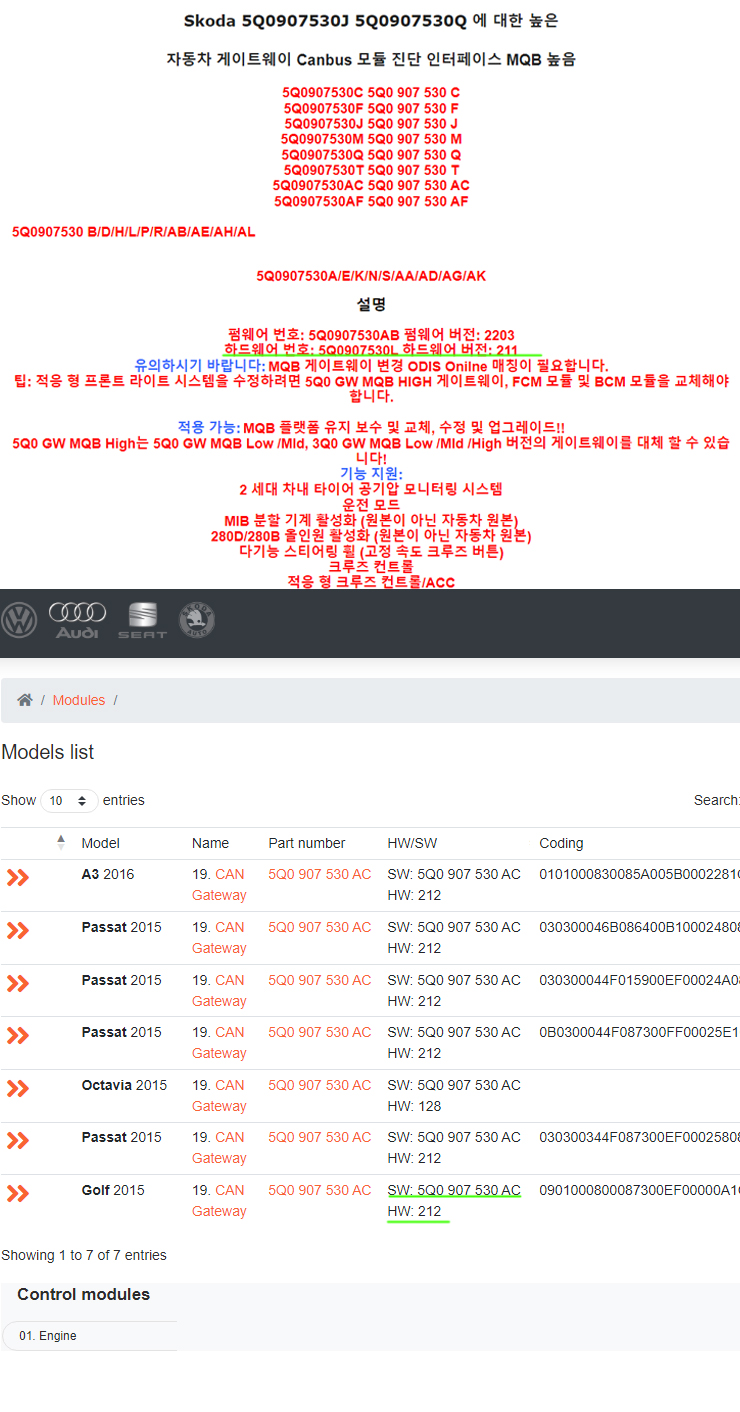This screenshot has height=1412, width=740.
Task: Click coding 0901000800087300EF value
Action: 639,1190
